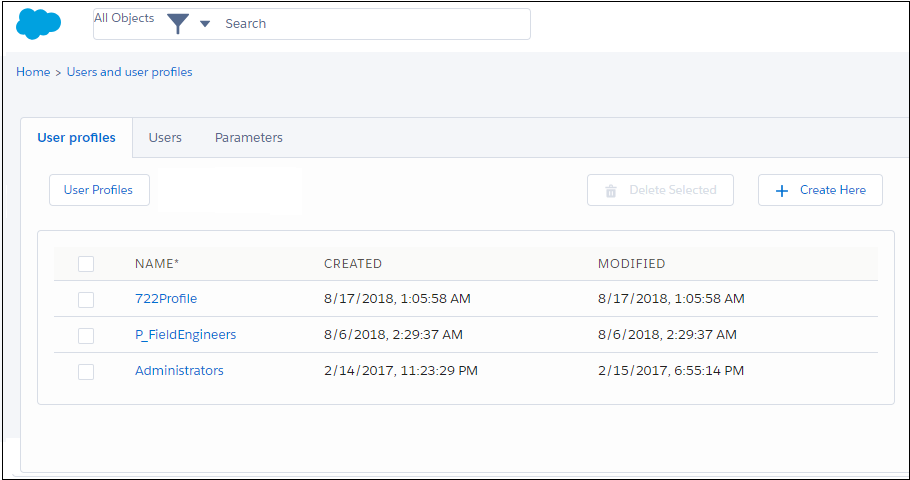Check the 722Profile row checkbox
Viewport: 910px width, 480px height.
pos(86,300)
